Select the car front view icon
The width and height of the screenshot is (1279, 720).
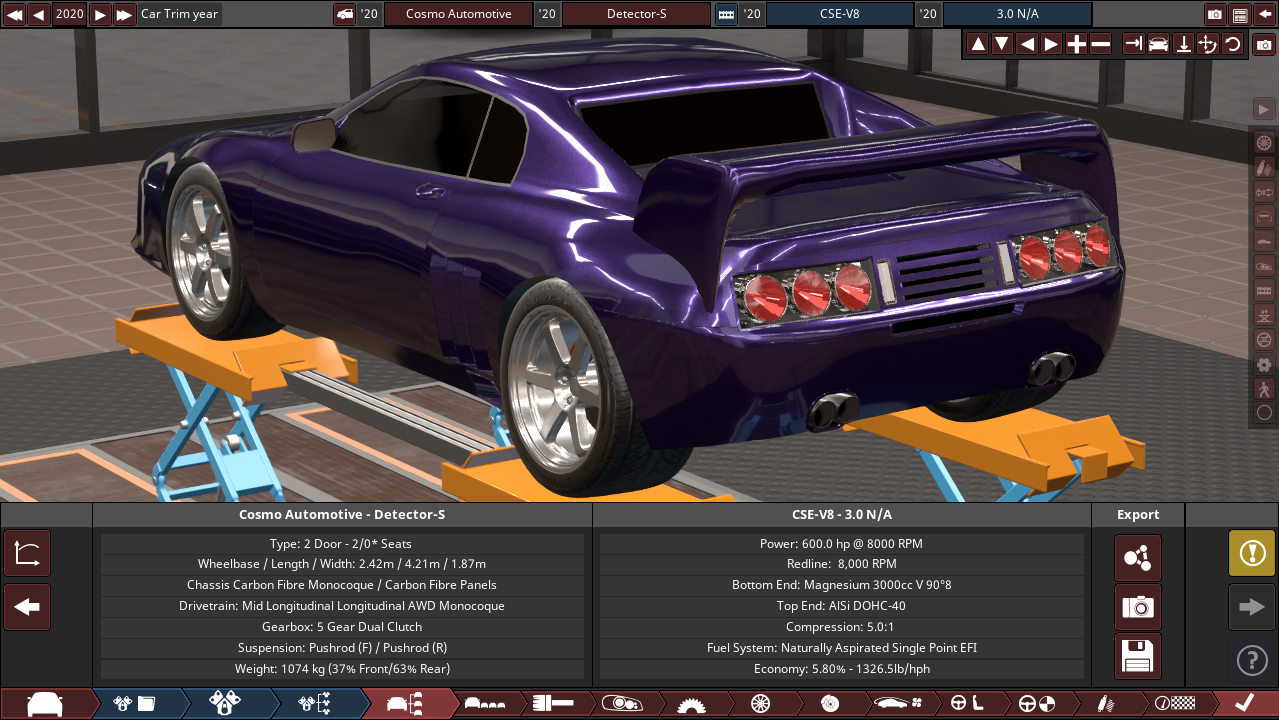pyautogui.click(x=1158, y=44)
